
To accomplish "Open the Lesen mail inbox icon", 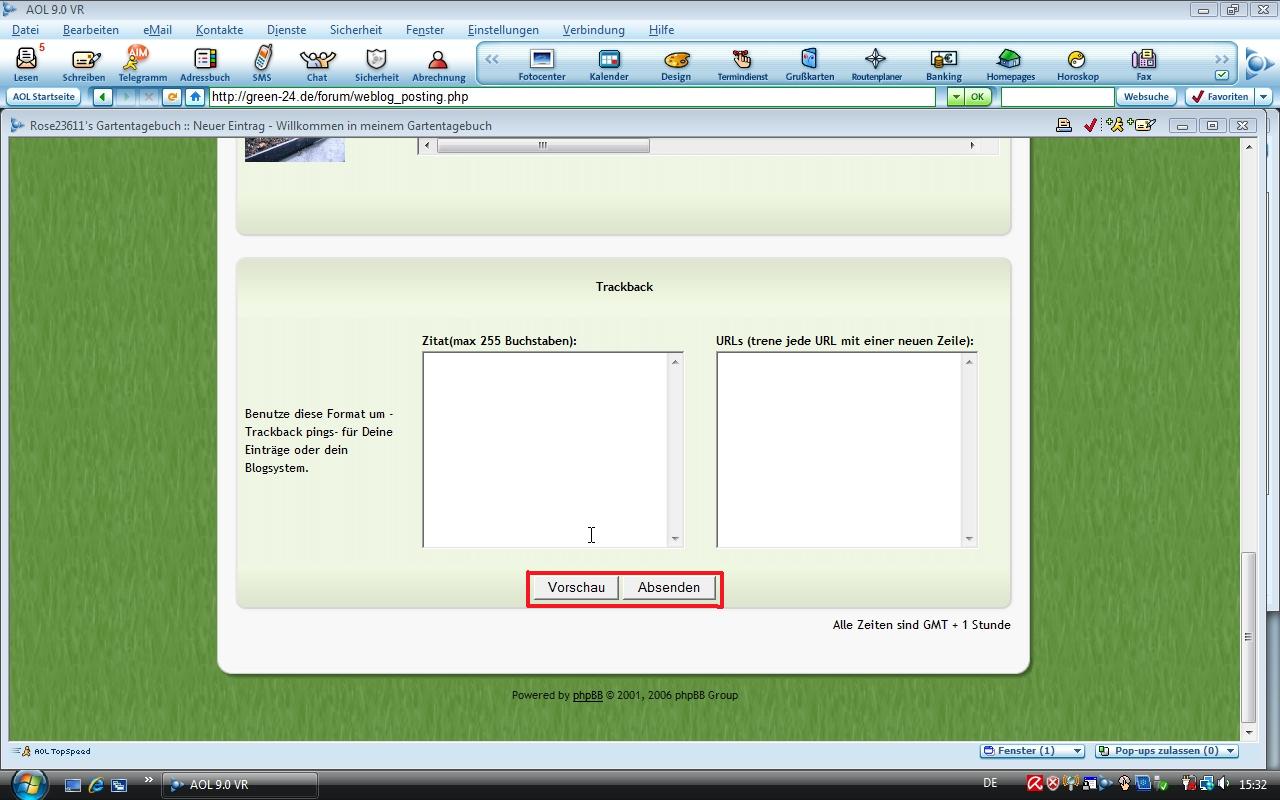I will tap(26, 62).
